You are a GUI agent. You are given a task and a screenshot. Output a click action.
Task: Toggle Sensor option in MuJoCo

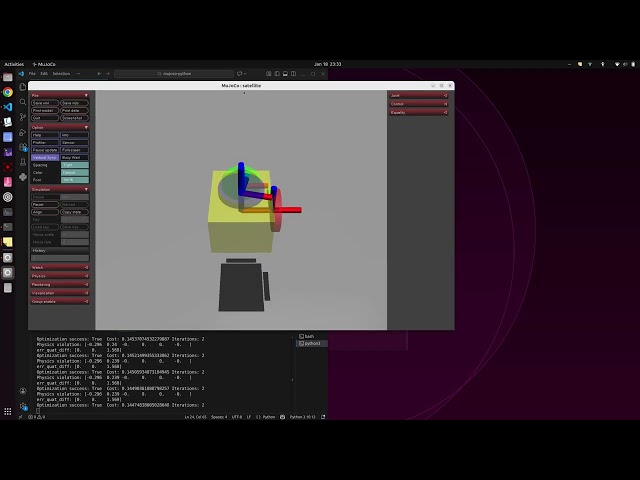[x=74, y=142]
